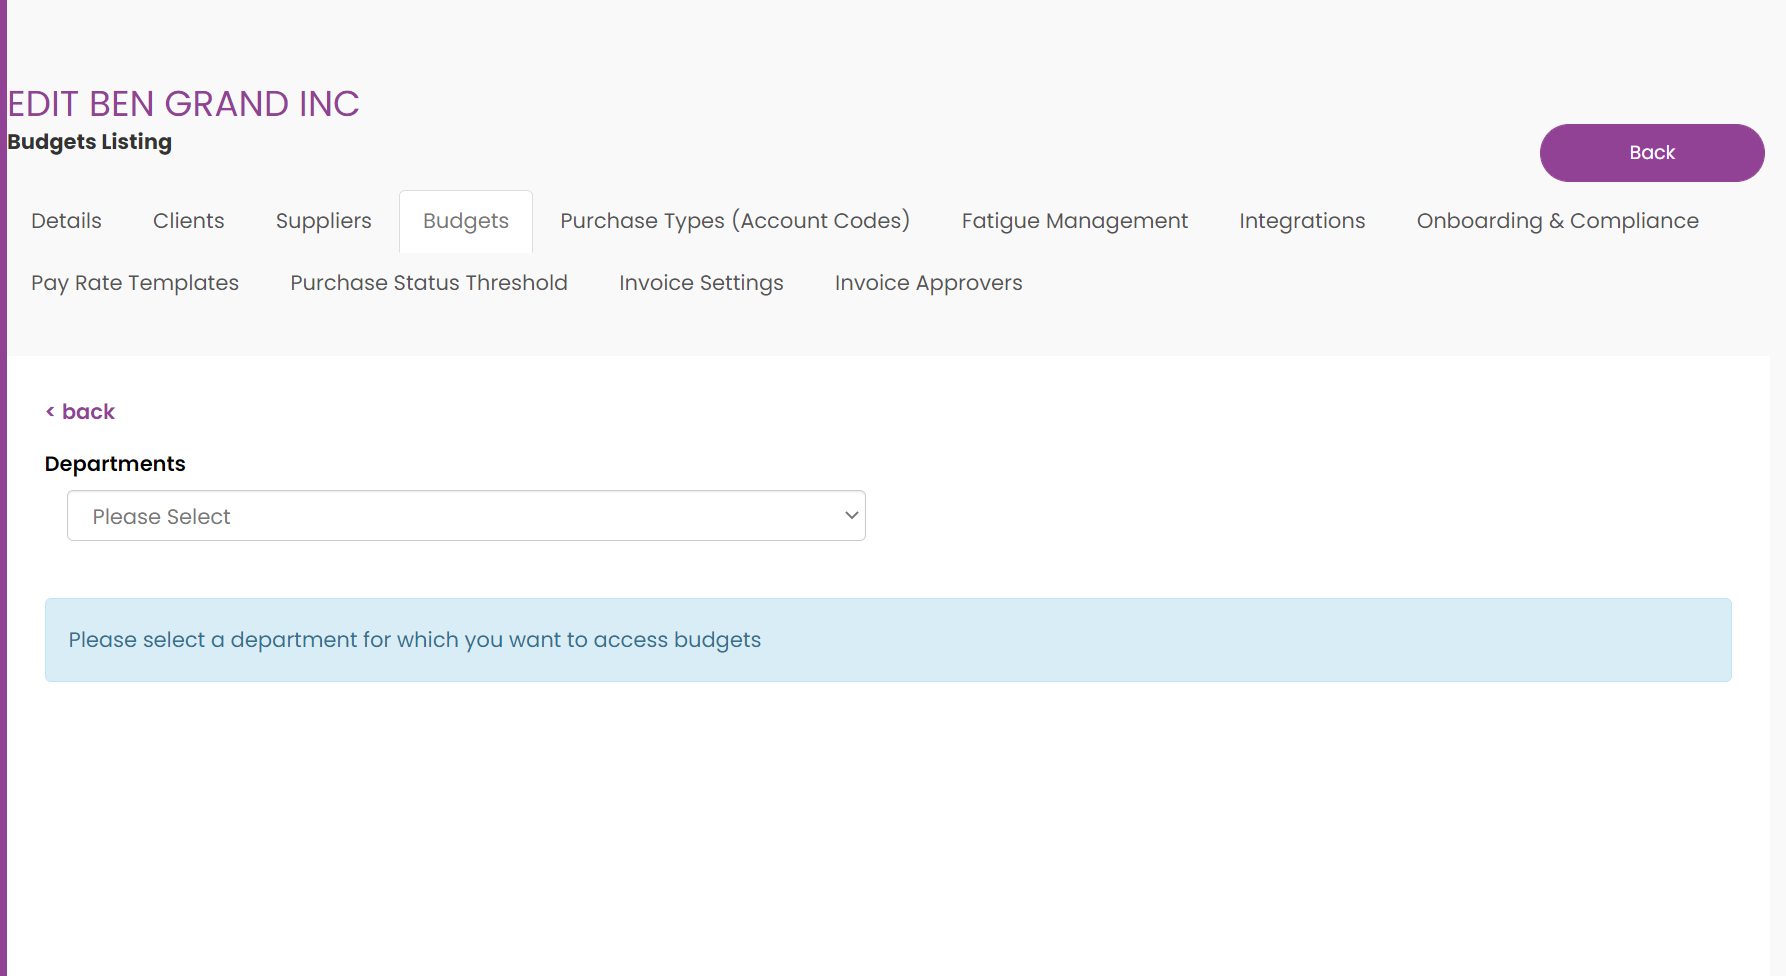Open the Purchase Status Threshold tab

coord(428,283)
